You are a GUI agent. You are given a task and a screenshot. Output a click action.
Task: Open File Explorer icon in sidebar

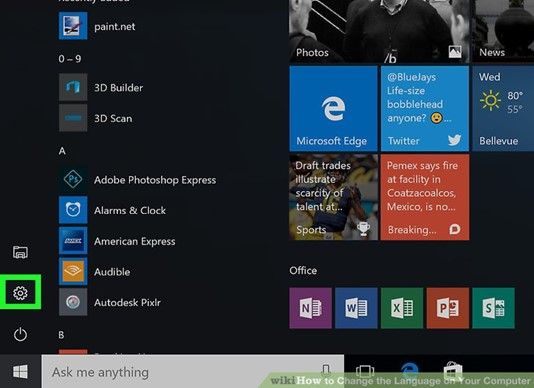coord(20,252)
